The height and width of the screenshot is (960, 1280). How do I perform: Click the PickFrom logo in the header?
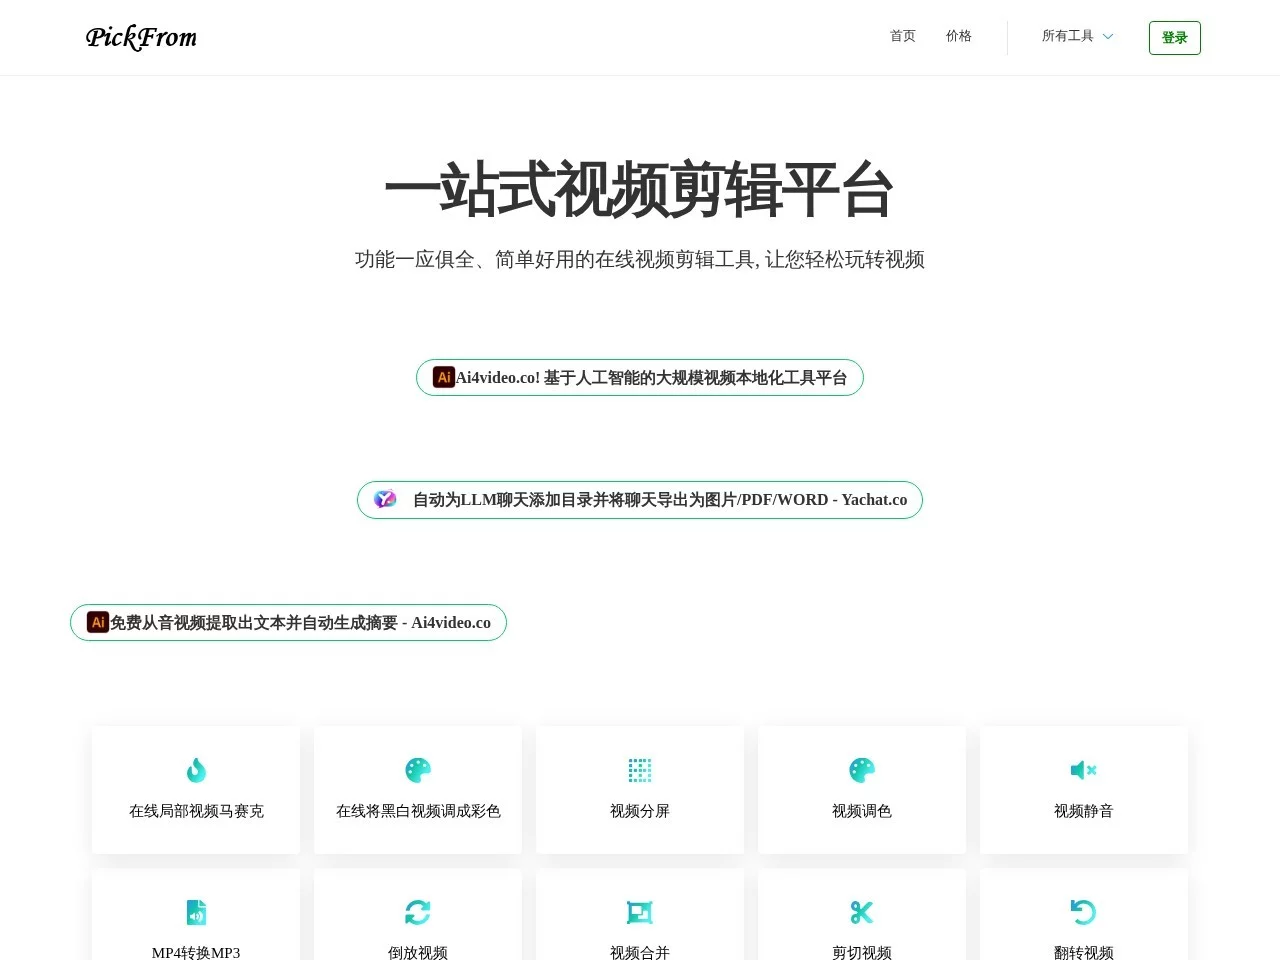point(141,38)
